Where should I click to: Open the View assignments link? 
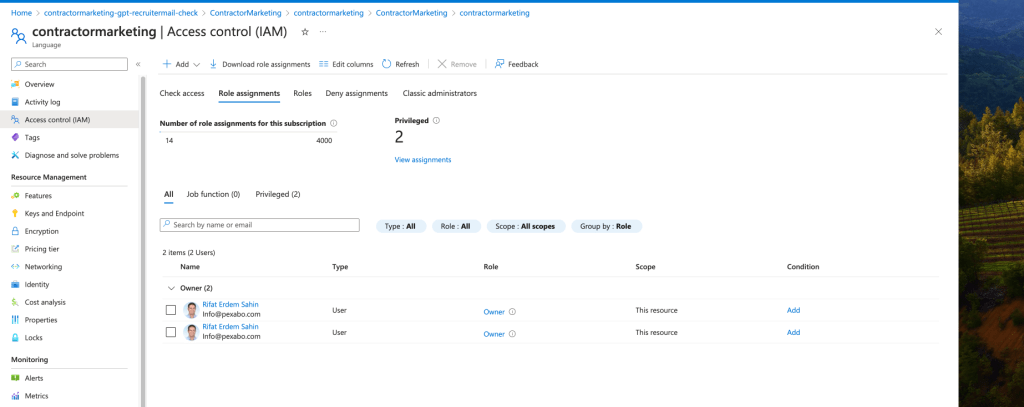pos(423,159)
